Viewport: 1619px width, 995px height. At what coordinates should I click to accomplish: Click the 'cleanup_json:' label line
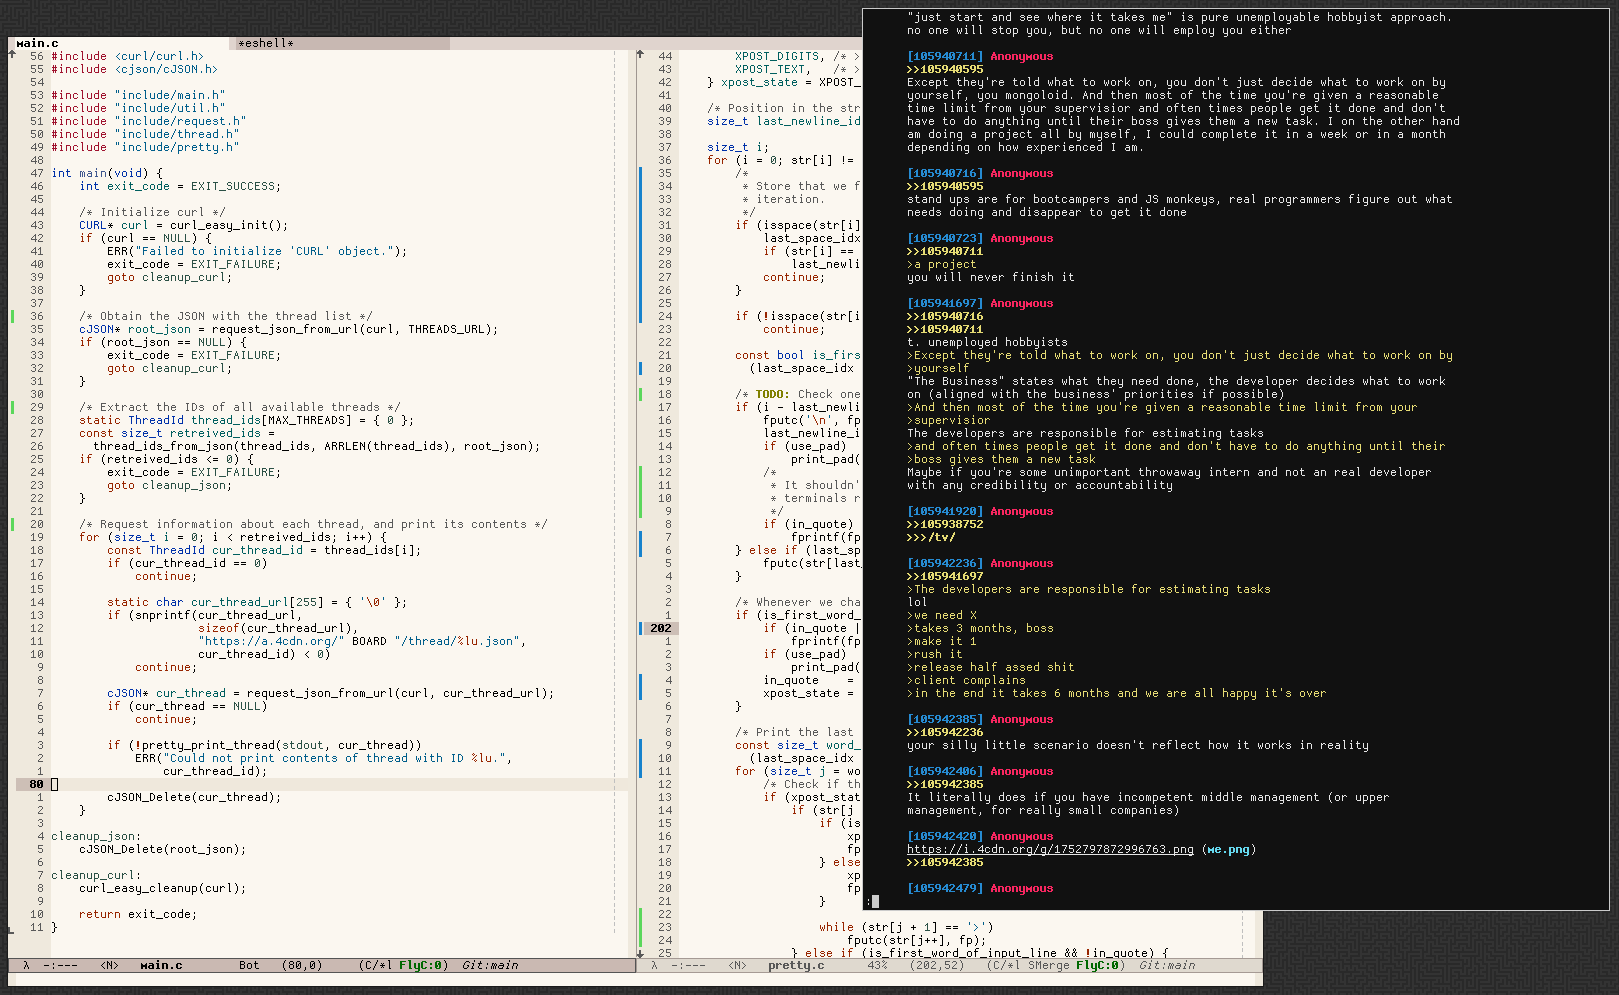(96, 836)
